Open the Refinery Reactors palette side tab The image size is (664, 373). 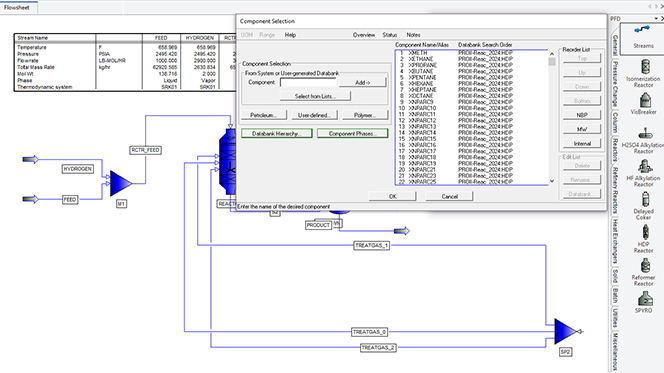point(615,190)
